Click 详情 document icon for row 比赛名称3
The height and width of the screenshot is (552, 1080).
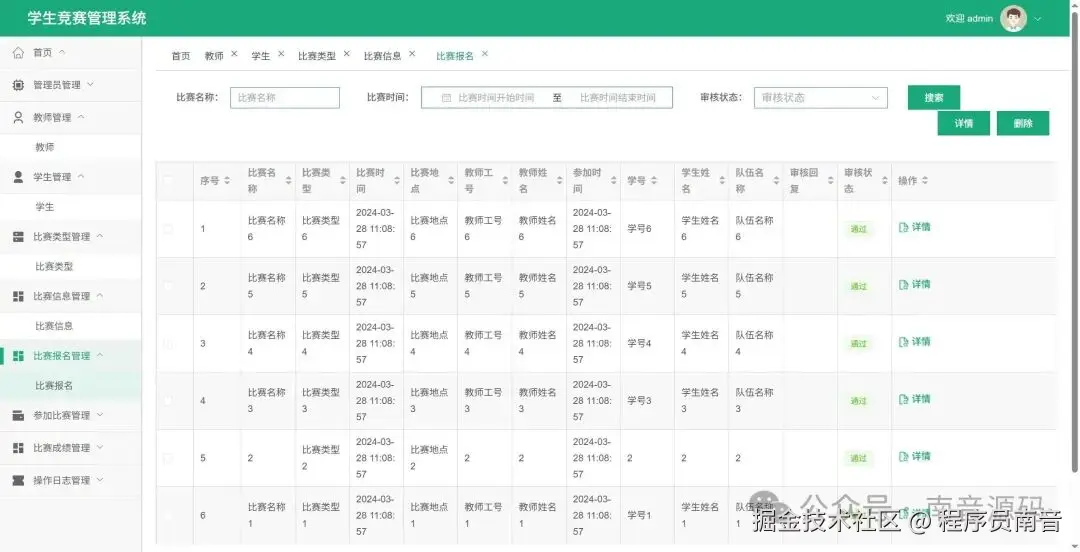[x=904, y=399]
